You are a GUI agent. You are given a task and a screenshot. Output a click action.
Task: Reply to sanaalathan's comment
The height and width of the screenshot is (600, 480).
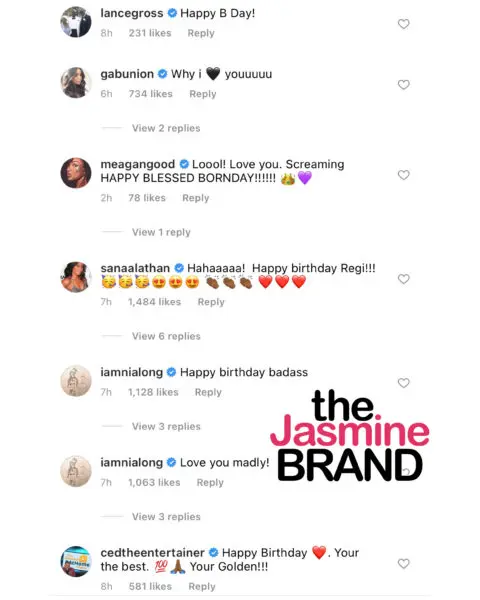(x=211, y=302)
